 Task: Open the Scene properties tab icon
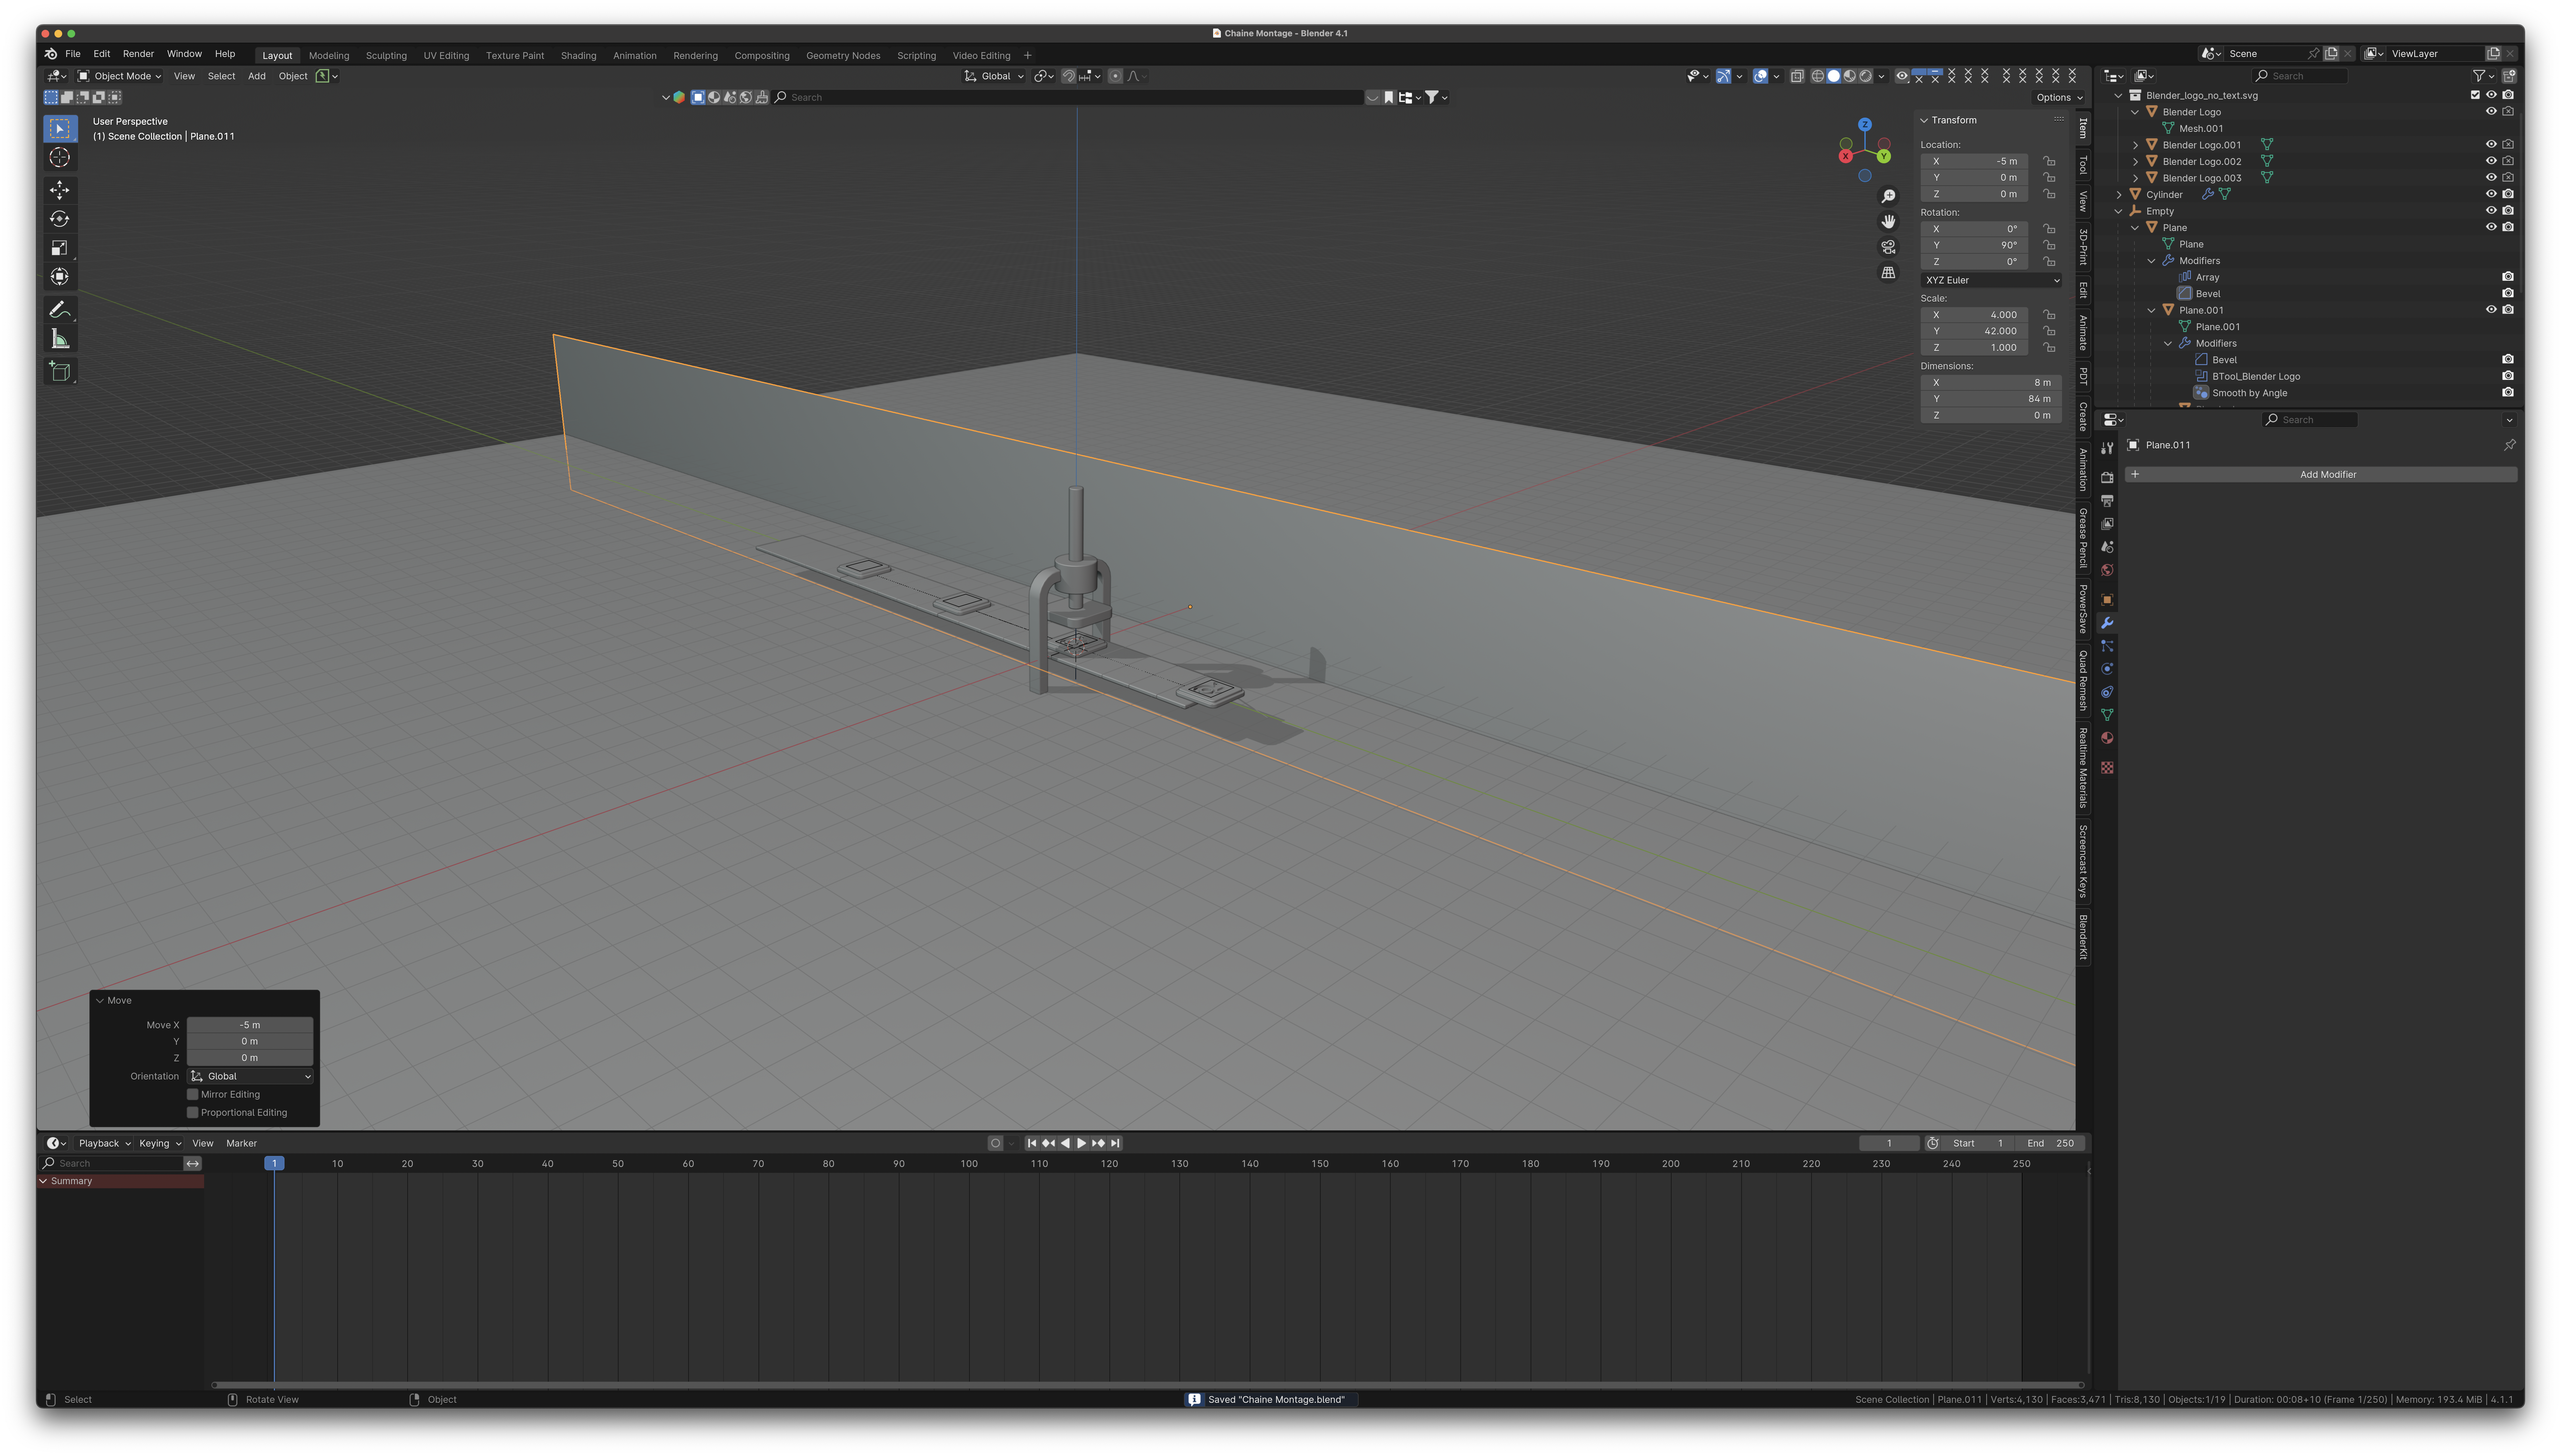pos(2107,547)
